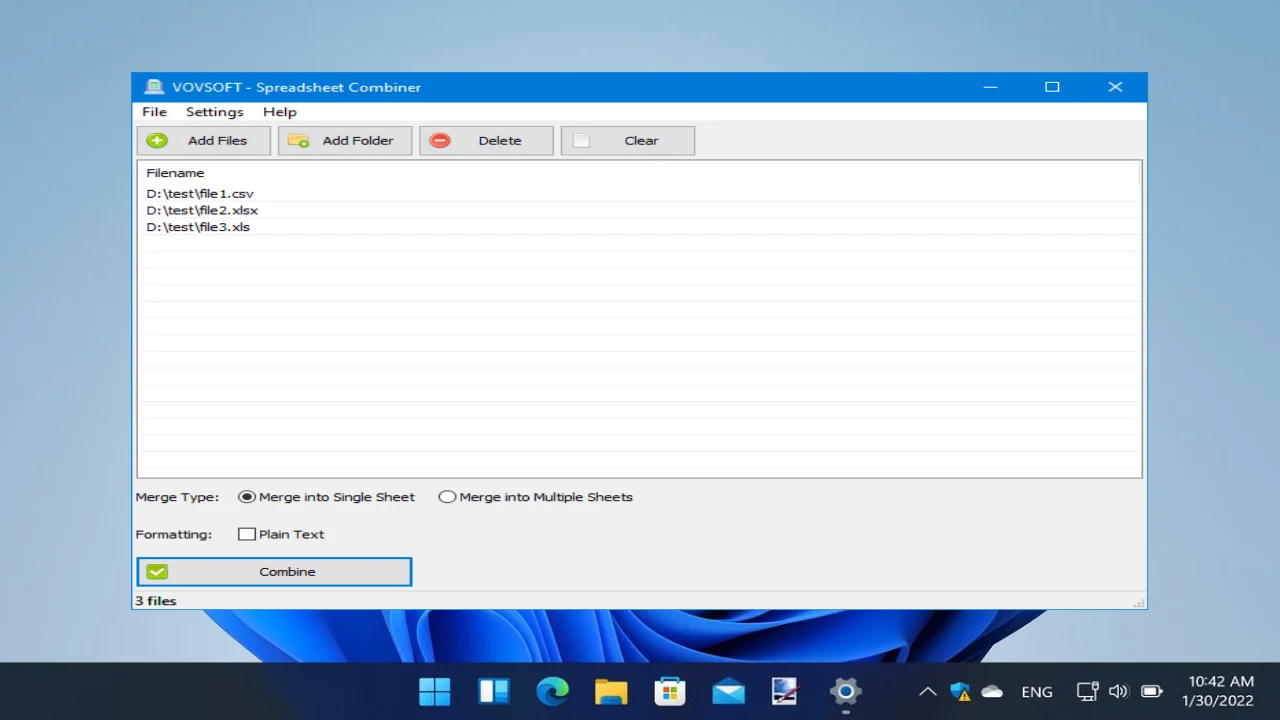This screenshot has height=720, width=1280.
Task: Maximize the Spreadsheet Combiner window
Action: tap(1052, 87)
